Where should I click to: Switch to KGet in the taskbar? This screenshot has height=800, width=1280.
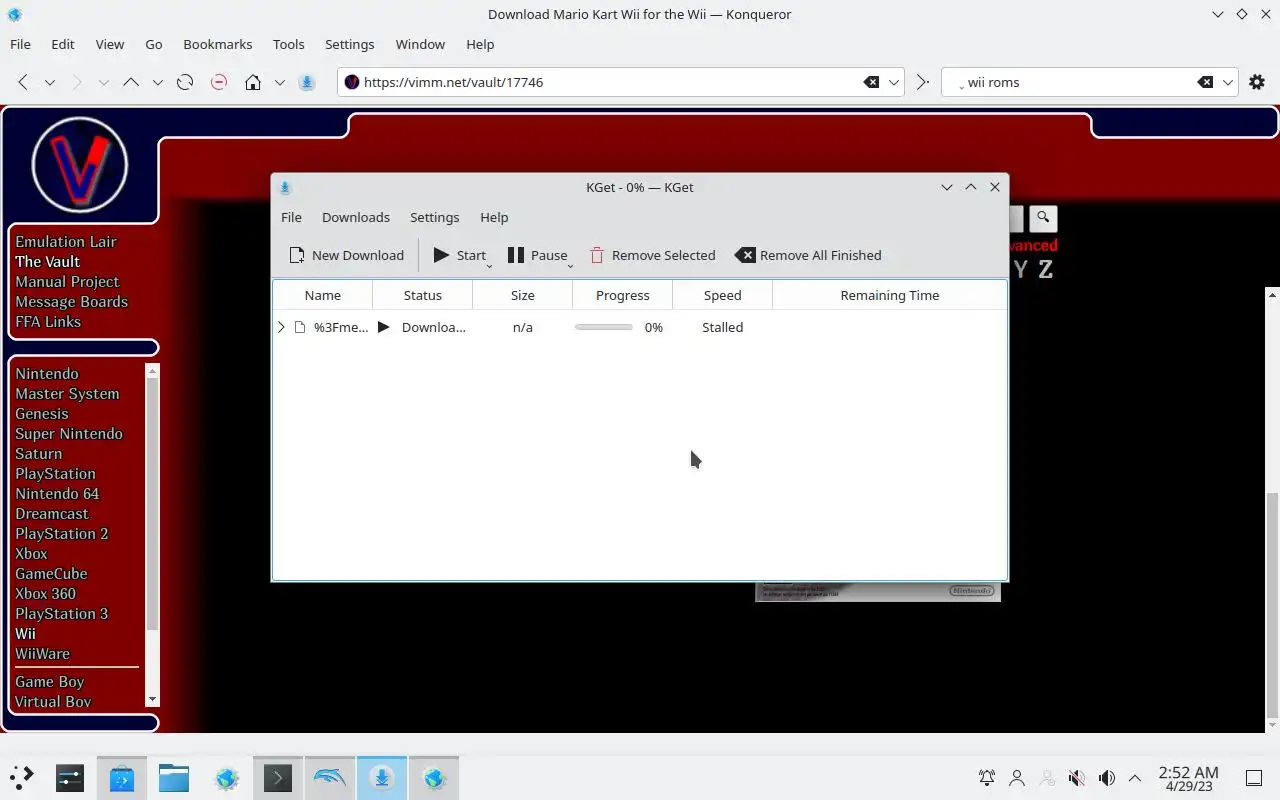tap(381, 777)
